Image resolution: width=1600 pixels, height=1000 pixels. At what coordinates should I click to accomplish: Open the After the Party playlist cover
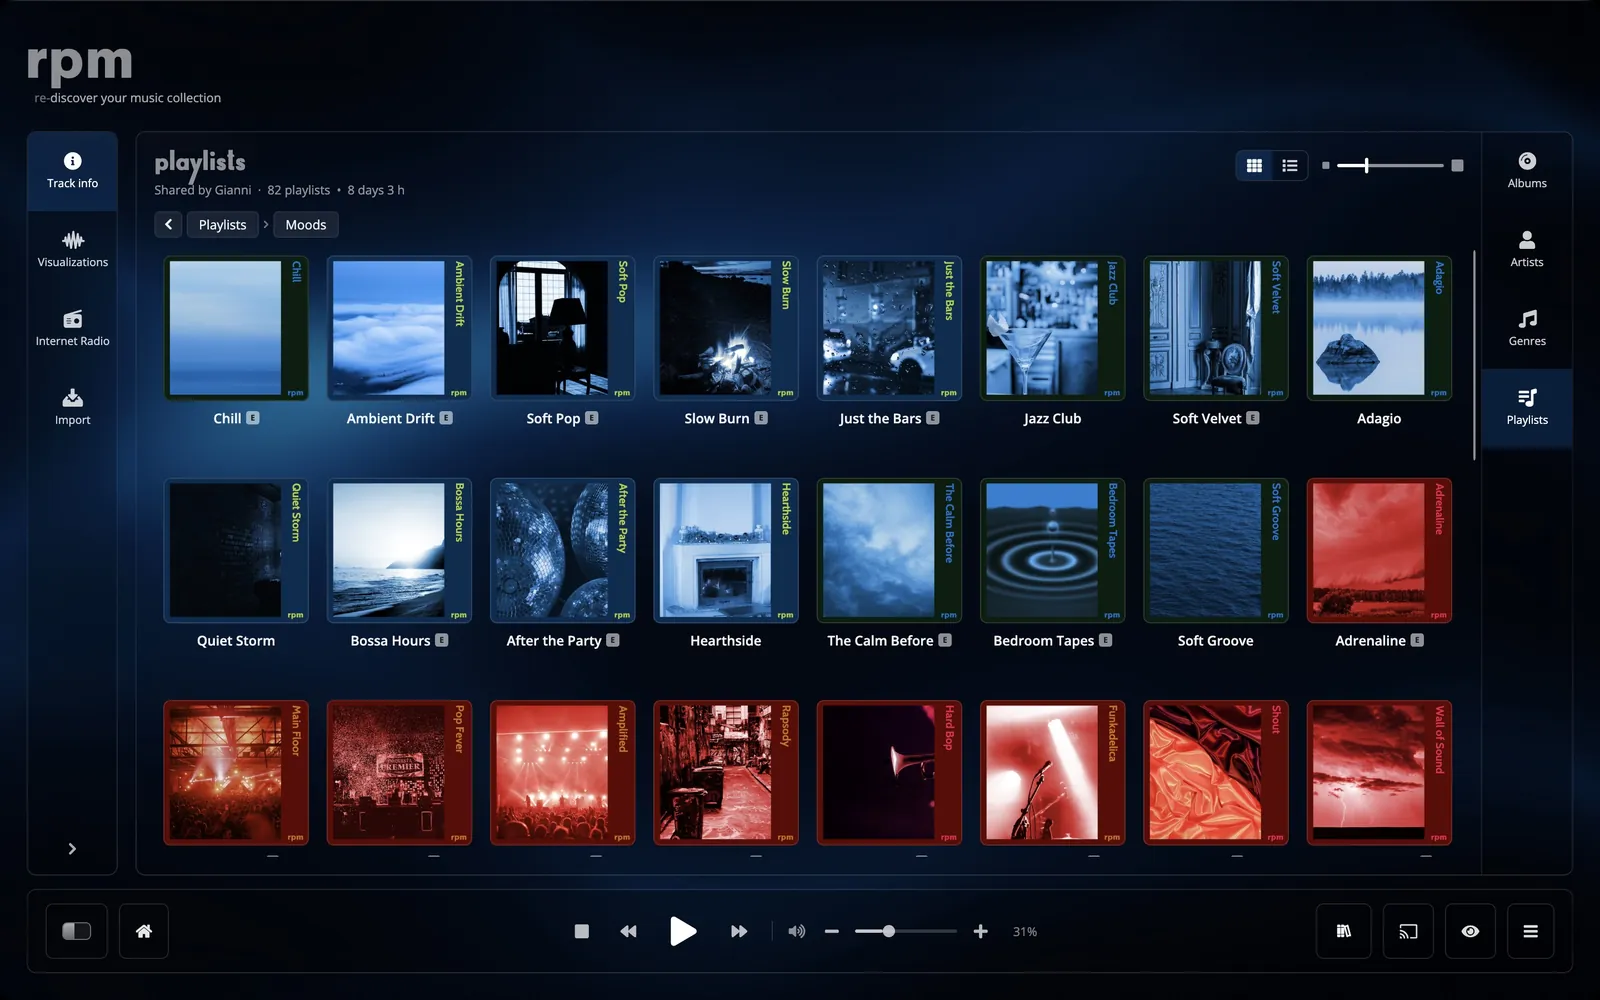click(x=563, y=550)
